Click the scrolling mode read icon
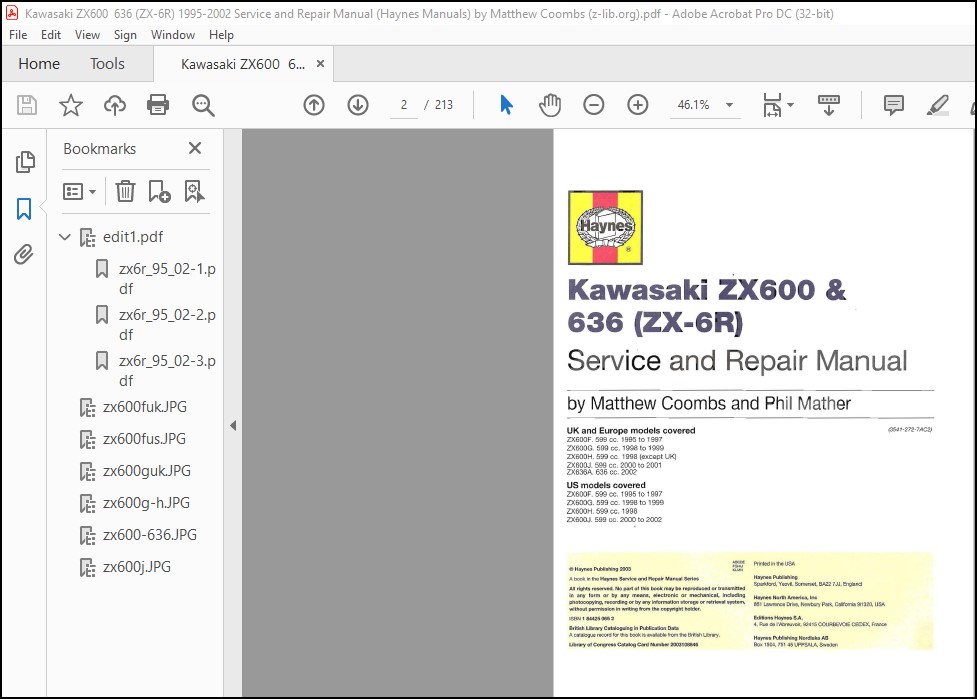Image resolution: width=977 pixels, height=699 pixels. (829, 105)
